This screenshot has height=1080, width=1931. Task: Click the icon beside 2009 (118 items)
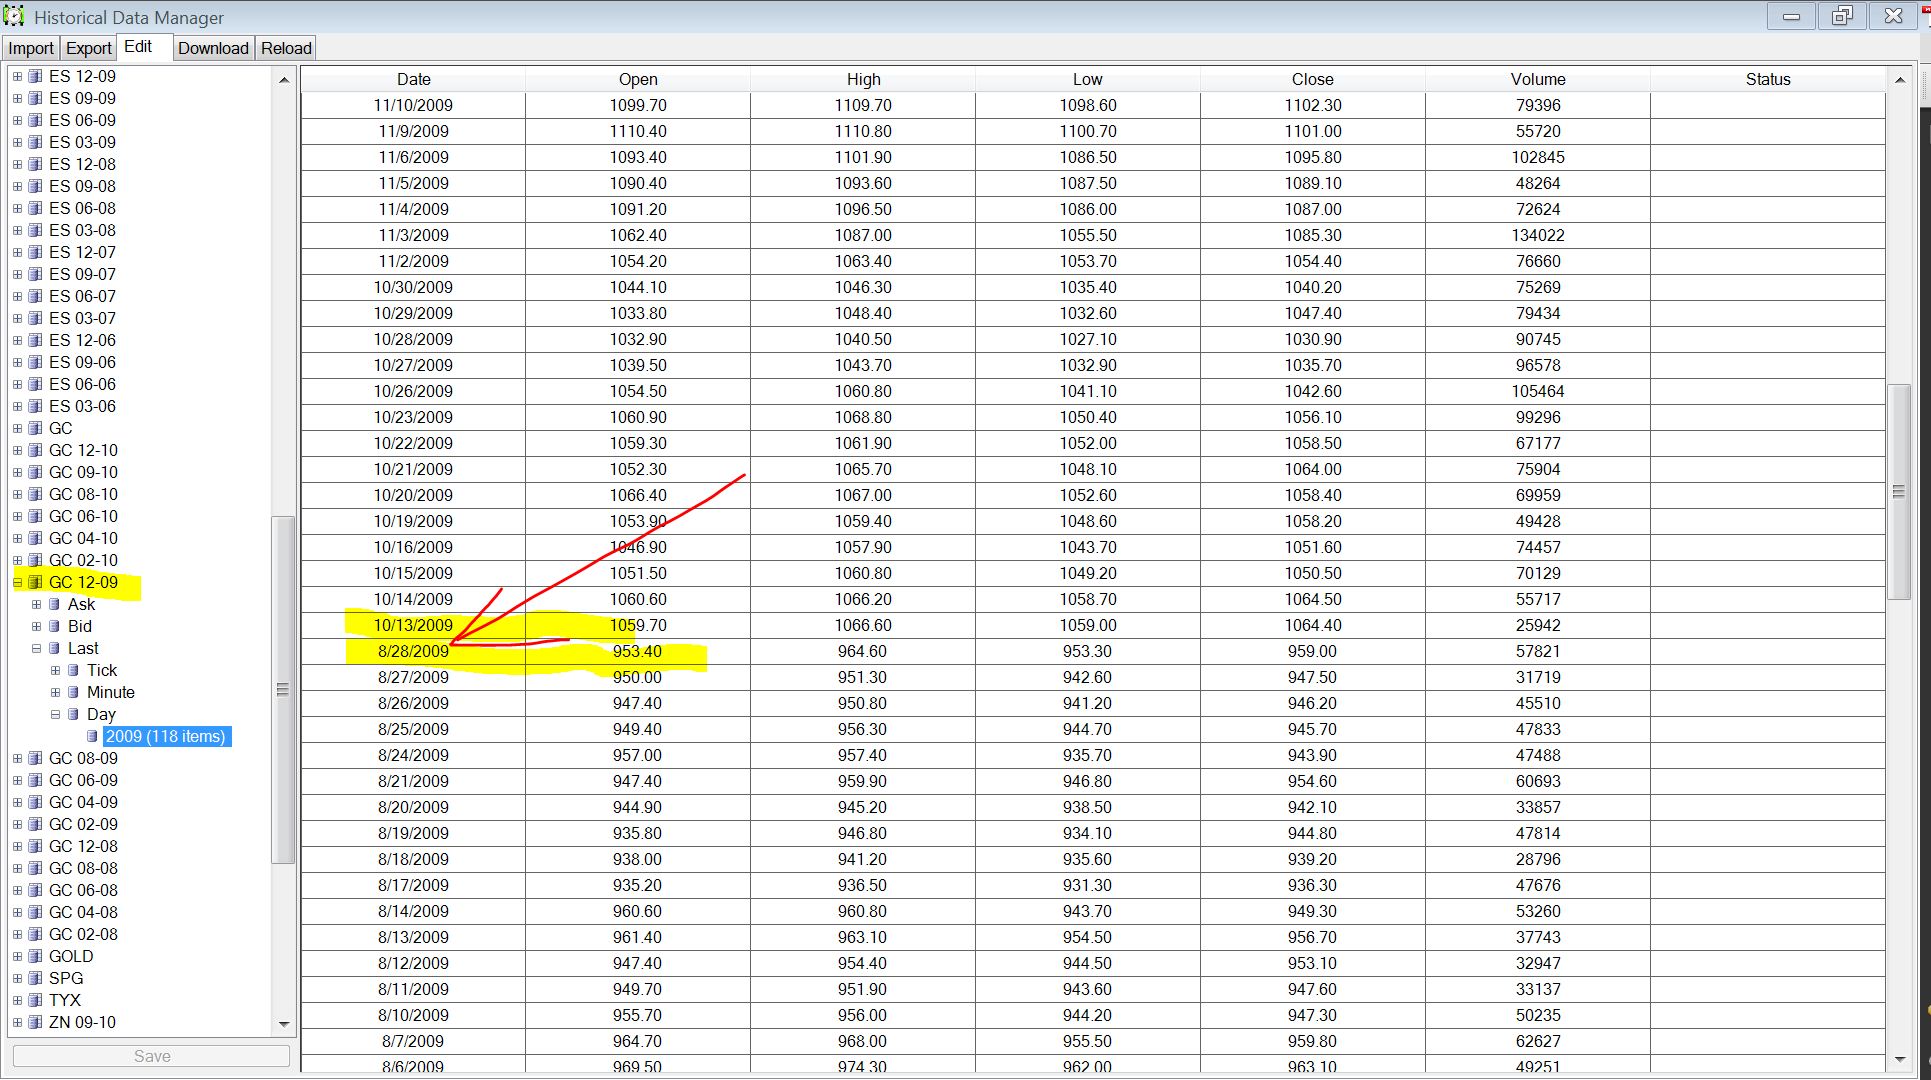[92, 736]
